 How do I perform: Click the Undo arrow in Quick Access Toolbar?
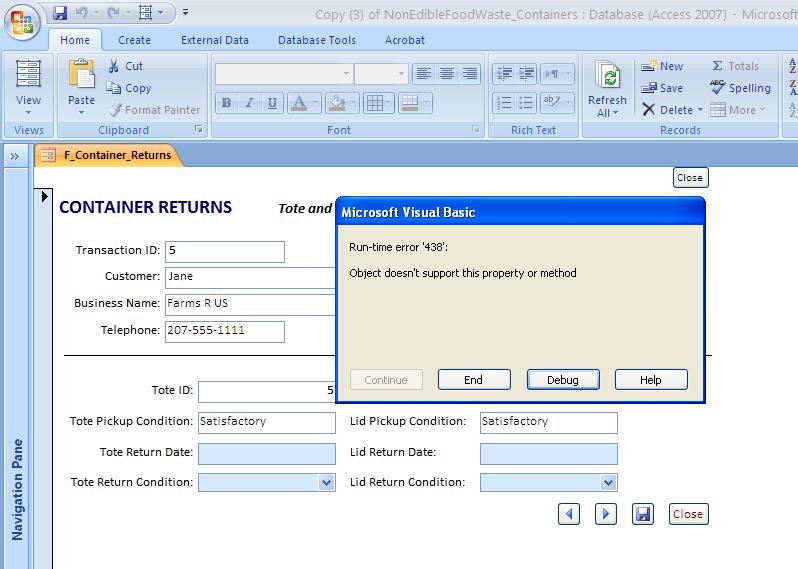(81, 13)
